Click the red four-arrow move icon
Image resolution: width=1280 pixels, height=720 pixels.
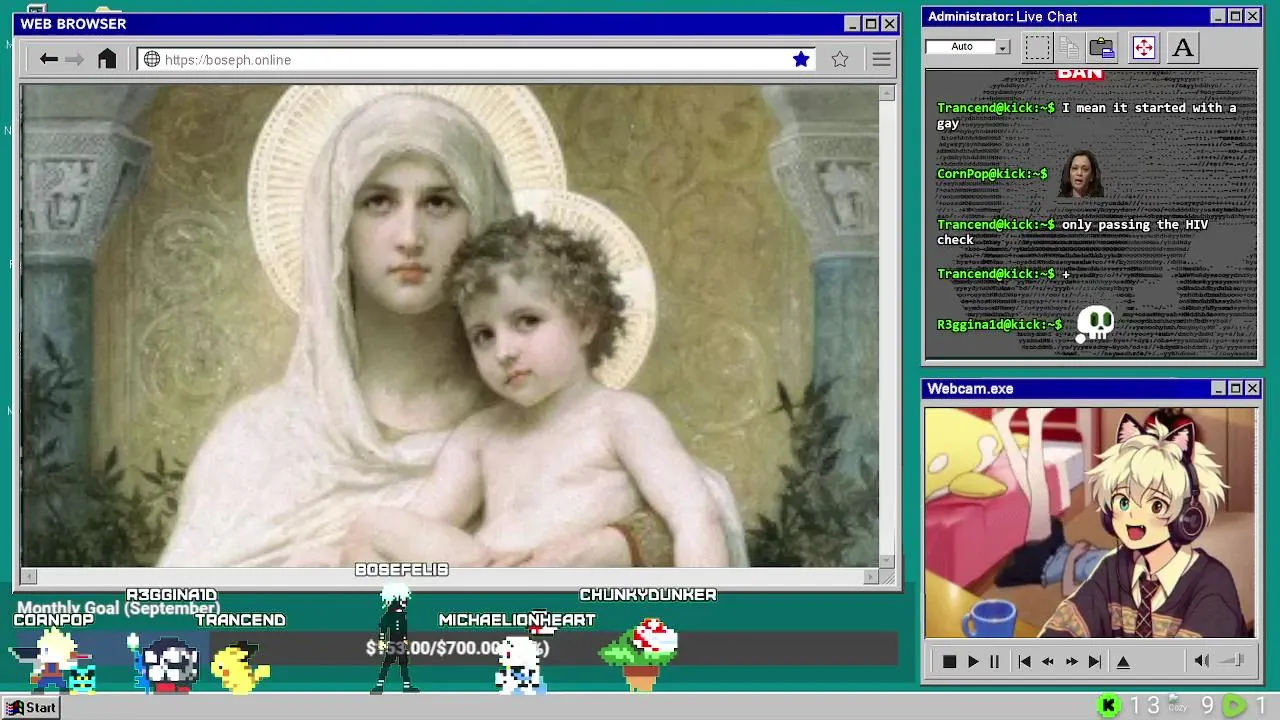(1144, 47)
